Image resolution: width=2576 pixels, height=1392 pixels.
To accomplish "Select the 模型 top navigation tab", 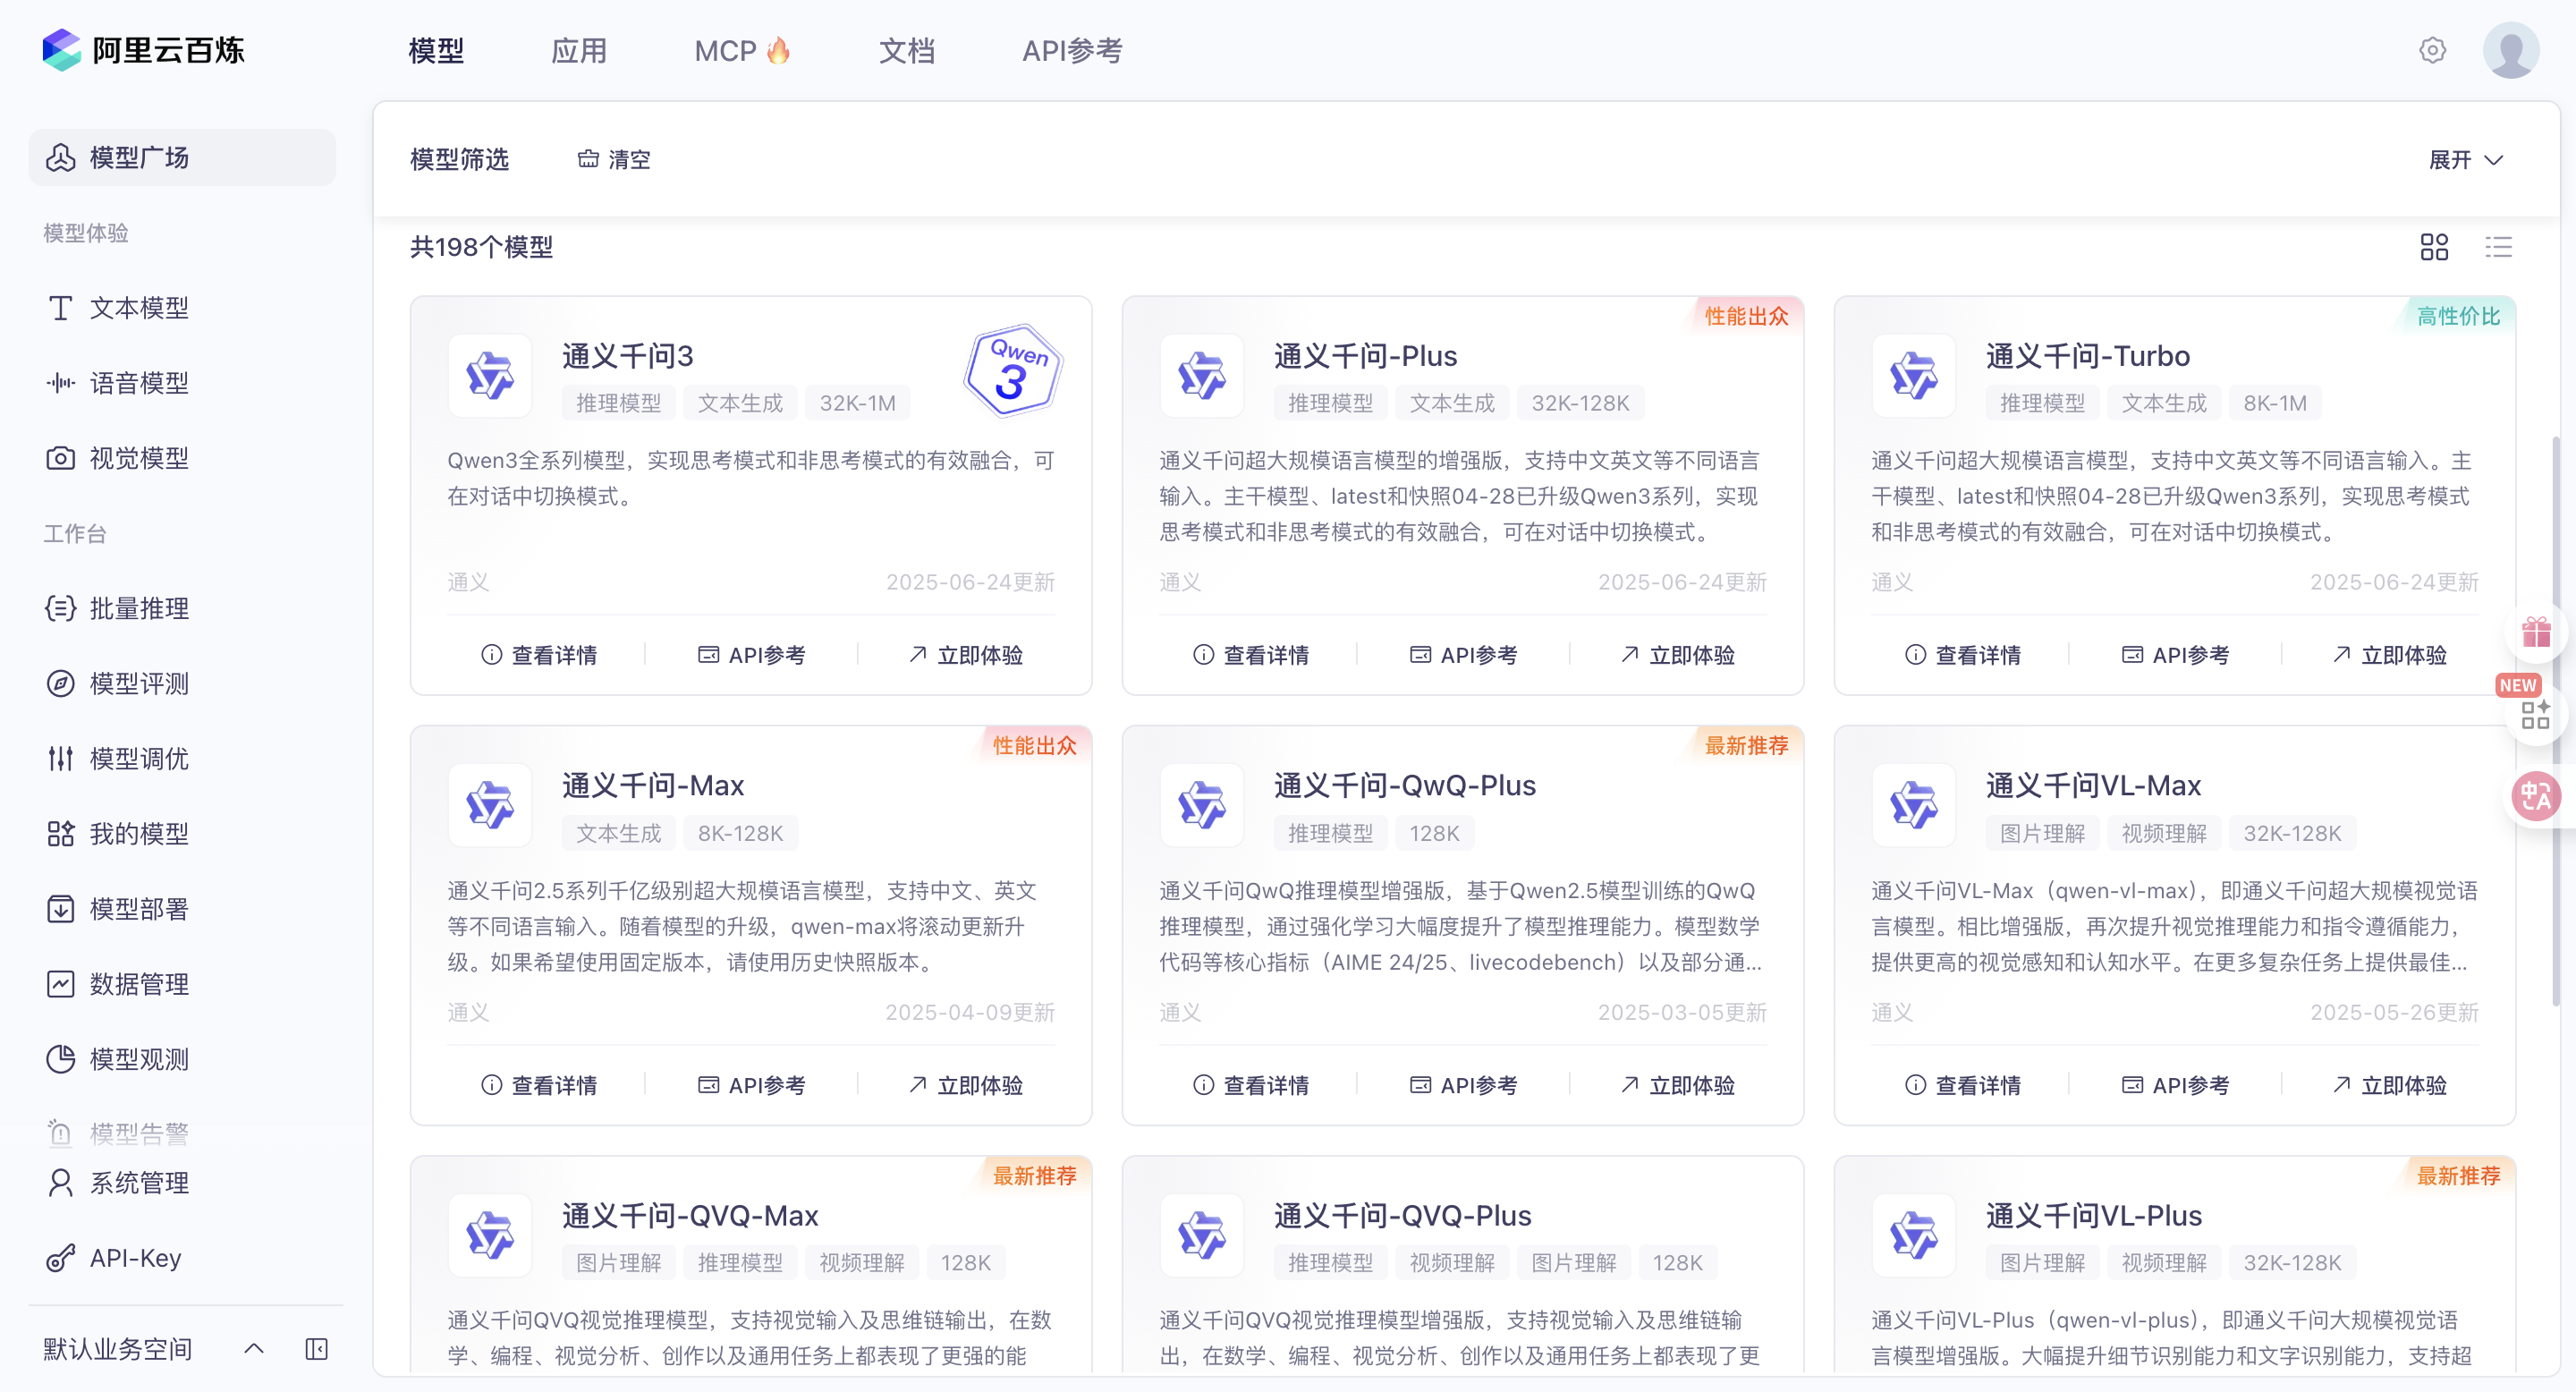I will 436,51.
